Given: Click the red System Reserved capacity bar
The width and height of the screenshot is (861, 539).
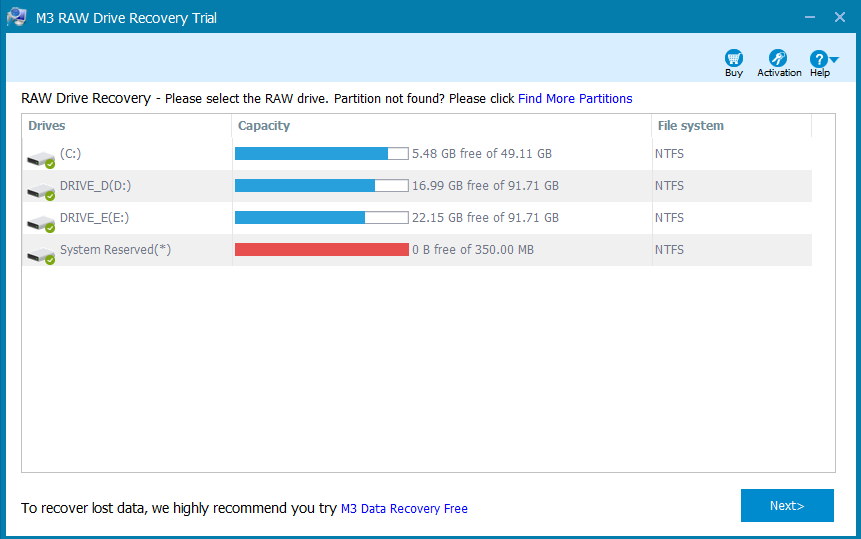Looking at the screenshot, I should coord(322,250).
